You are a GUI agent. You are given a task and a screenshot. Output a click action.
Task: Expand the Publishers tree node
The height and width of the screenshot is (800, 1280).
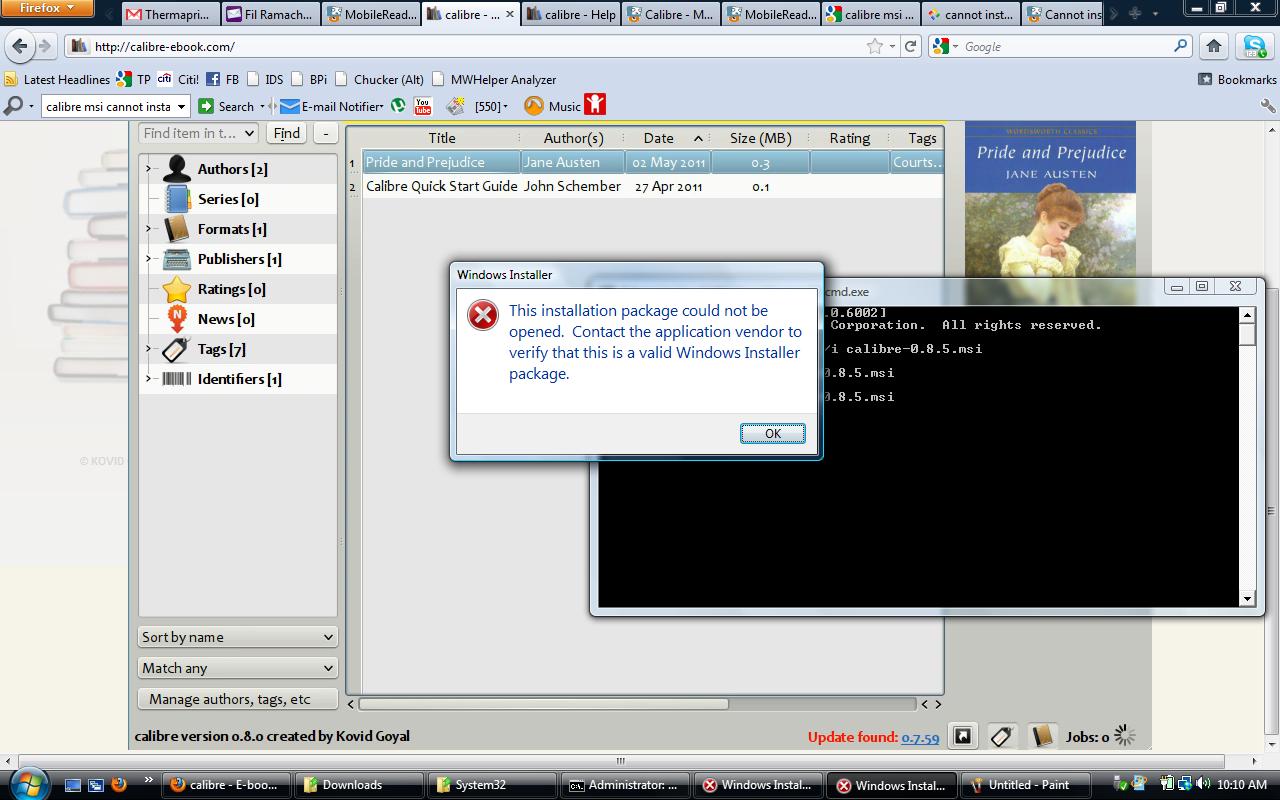pyautogui.click(x=149, y=259)
